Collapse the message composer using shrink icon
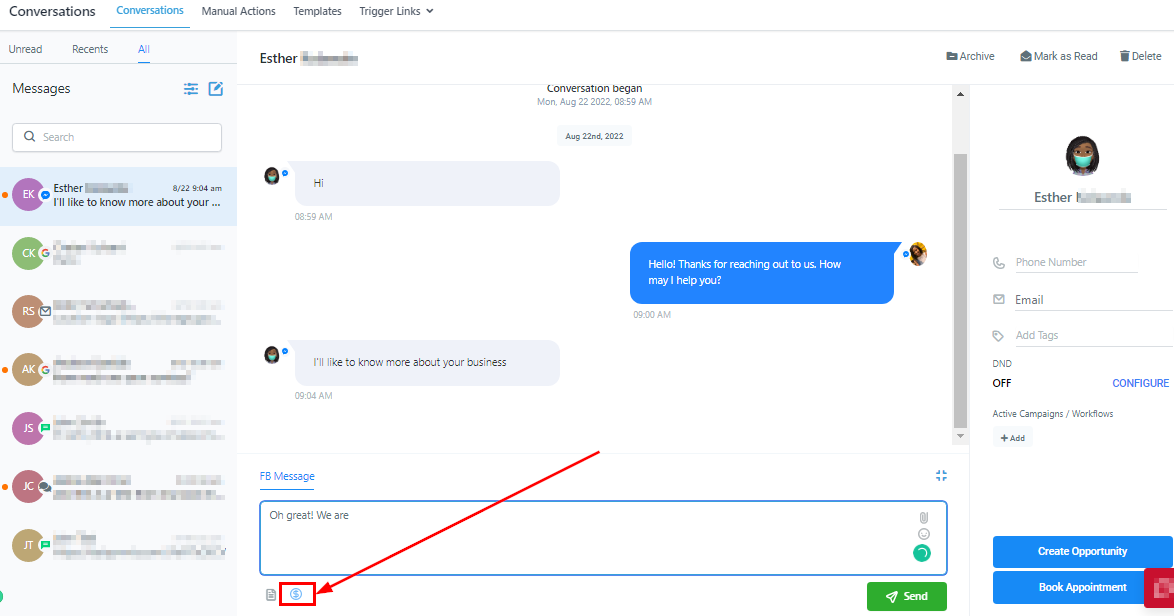 point(941,475)
